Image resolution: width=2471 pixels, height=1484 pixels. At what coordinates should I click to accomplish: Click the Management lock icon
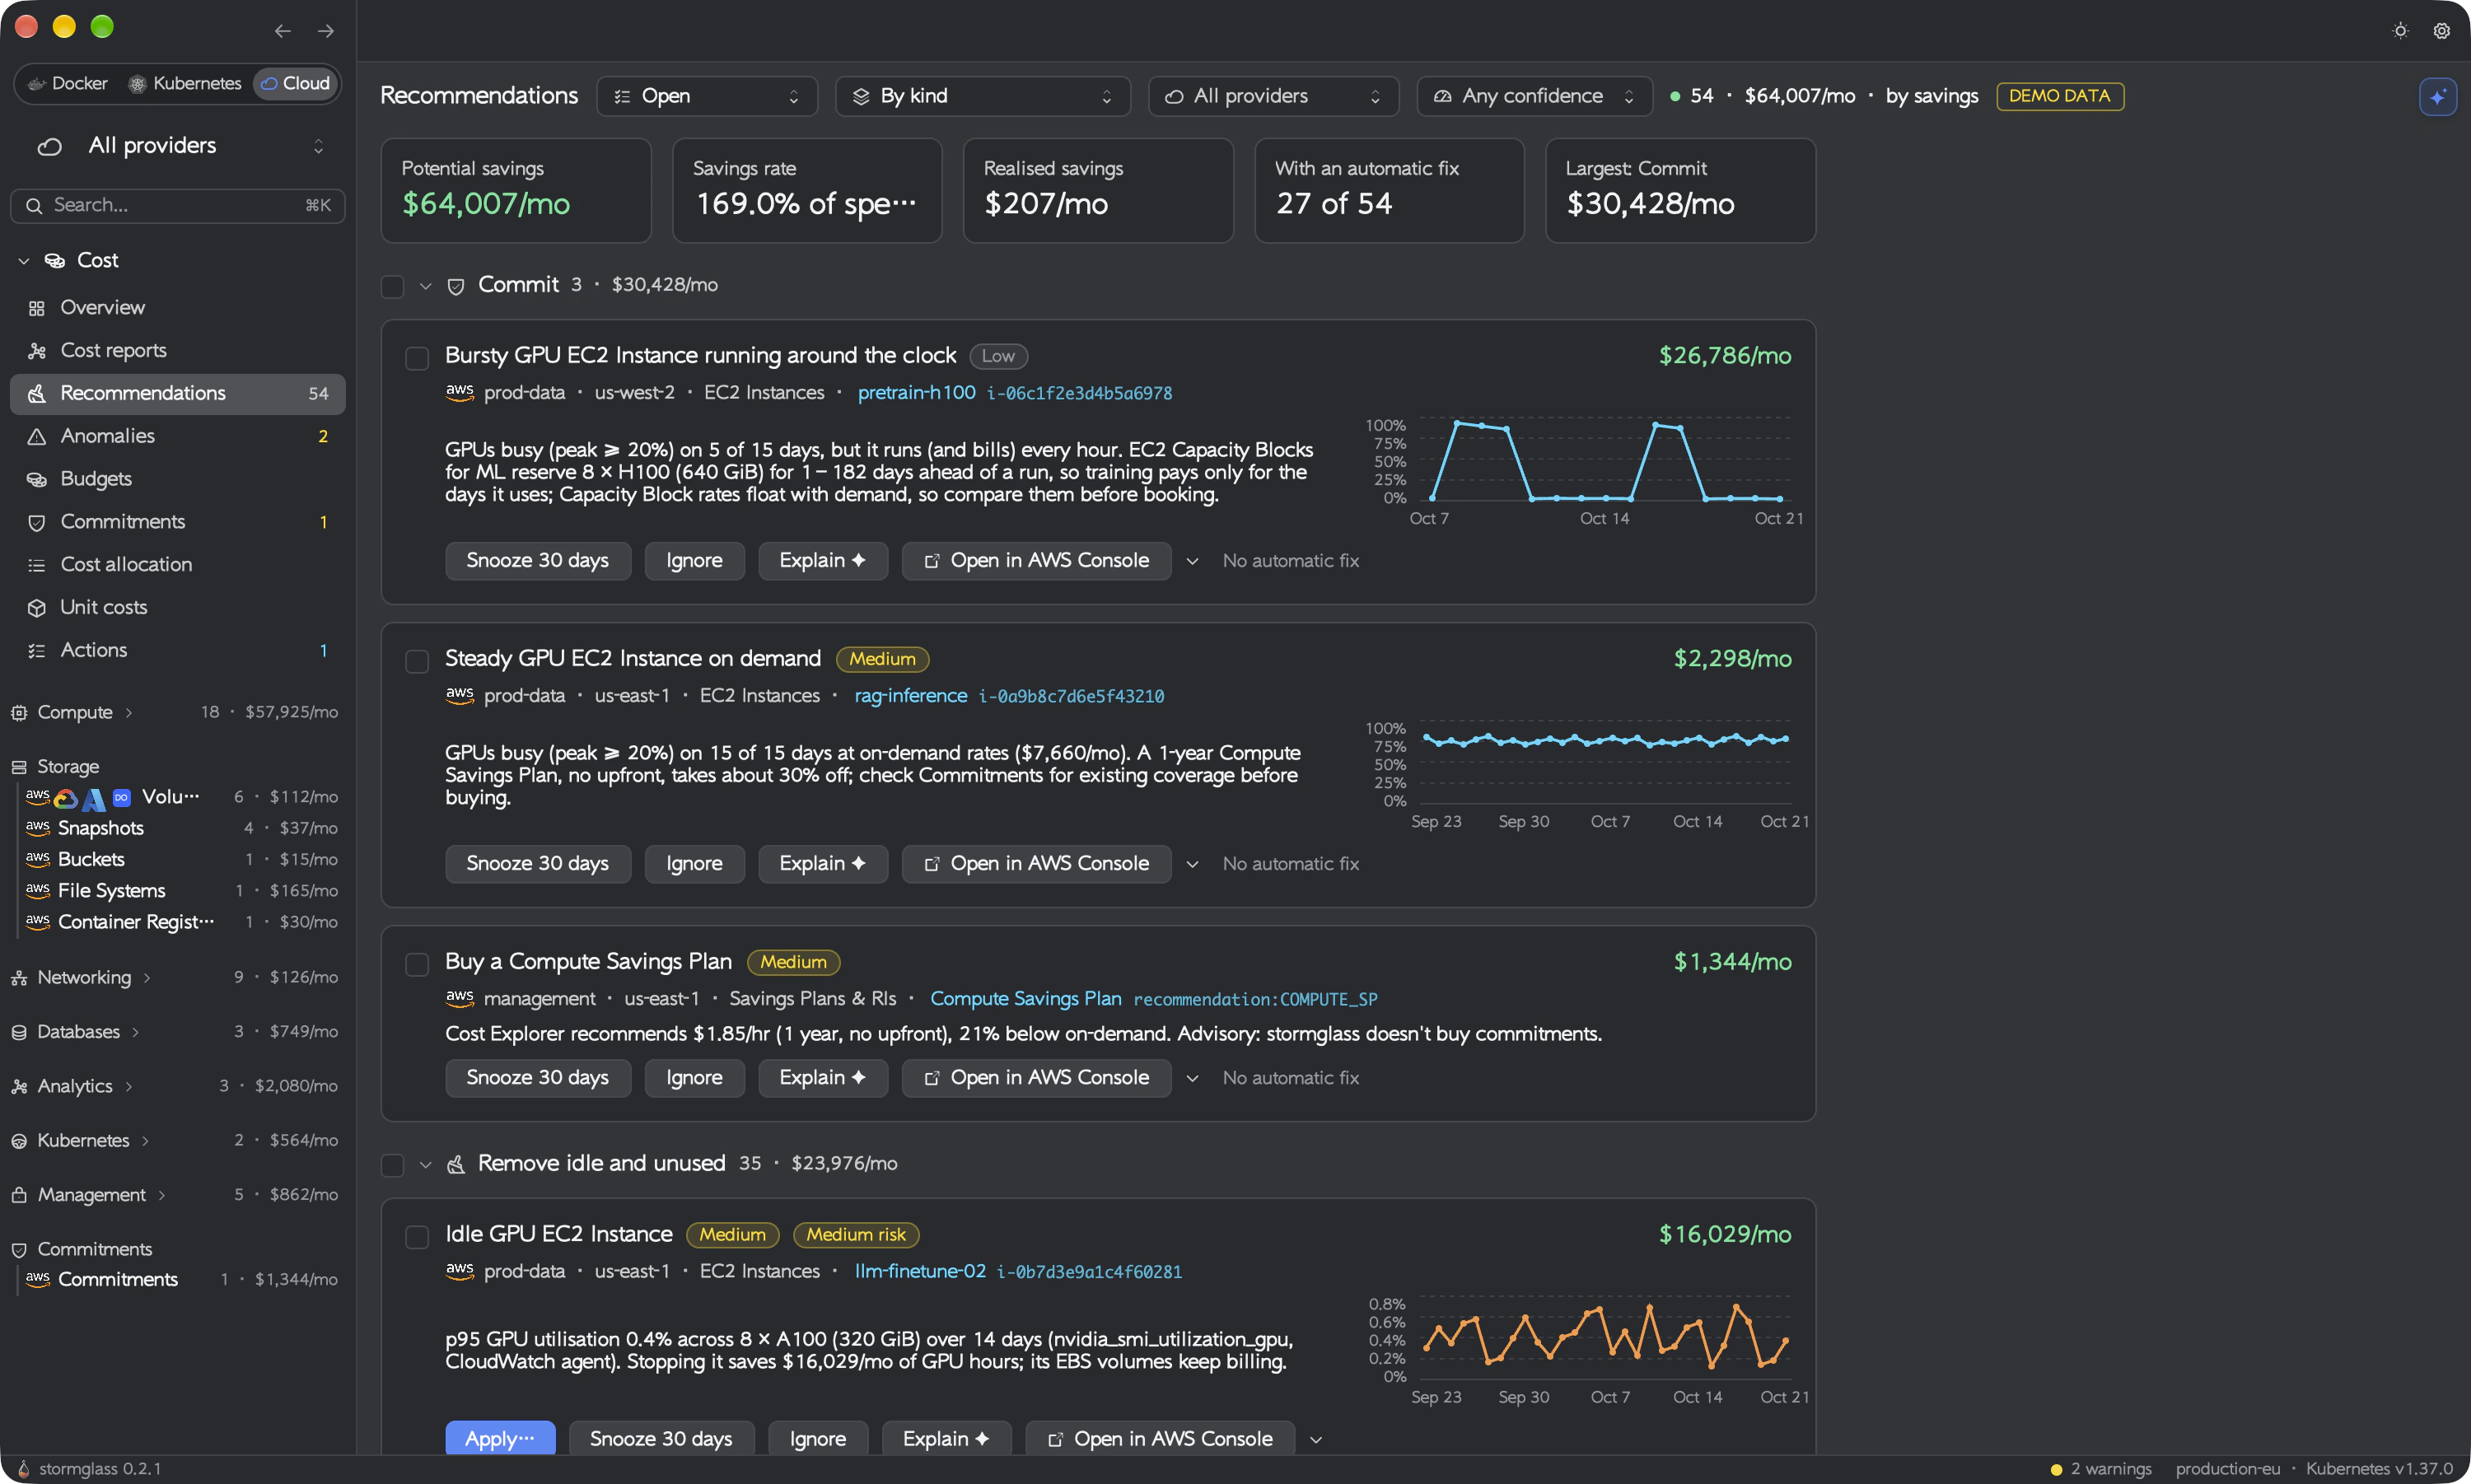(x=19, y=1195)
